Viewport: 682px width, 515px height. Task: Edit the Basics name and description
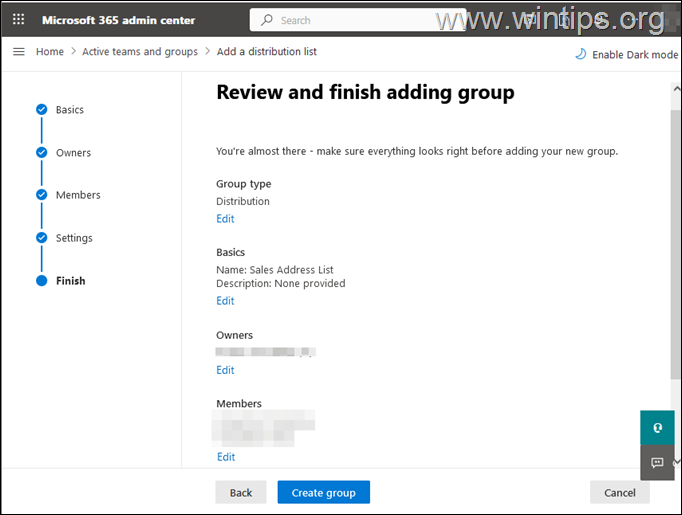coord(225,301)
